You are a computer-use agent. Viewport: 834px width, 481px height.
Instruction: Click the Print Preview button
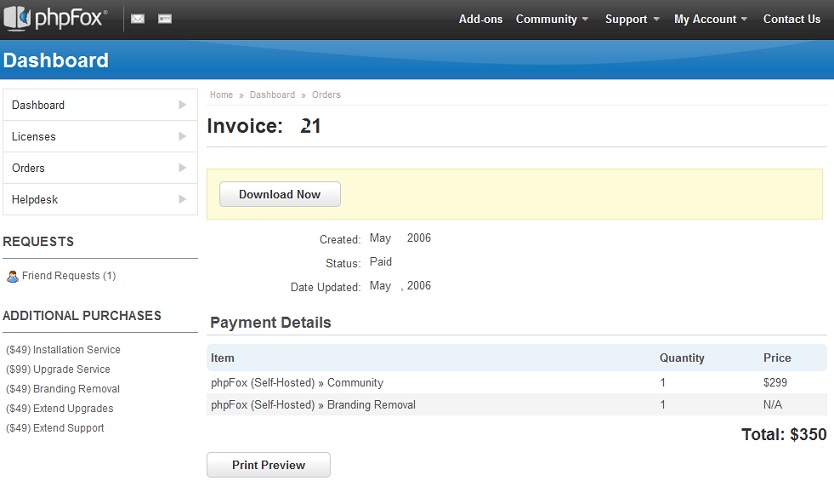pyautogui.click(x=269, y=465)
